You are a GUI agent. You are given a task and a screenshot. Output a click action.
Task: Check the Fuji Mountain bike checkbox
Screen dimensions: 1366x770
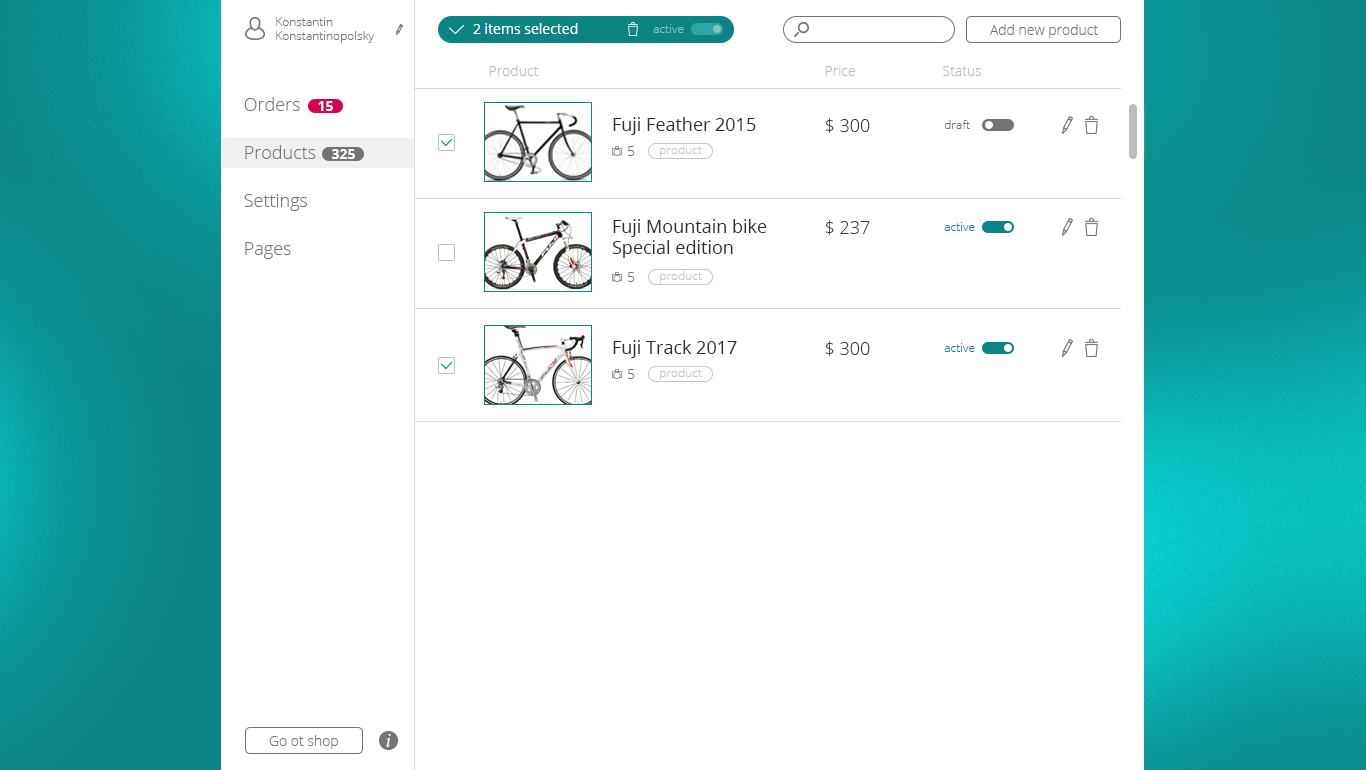447,253
